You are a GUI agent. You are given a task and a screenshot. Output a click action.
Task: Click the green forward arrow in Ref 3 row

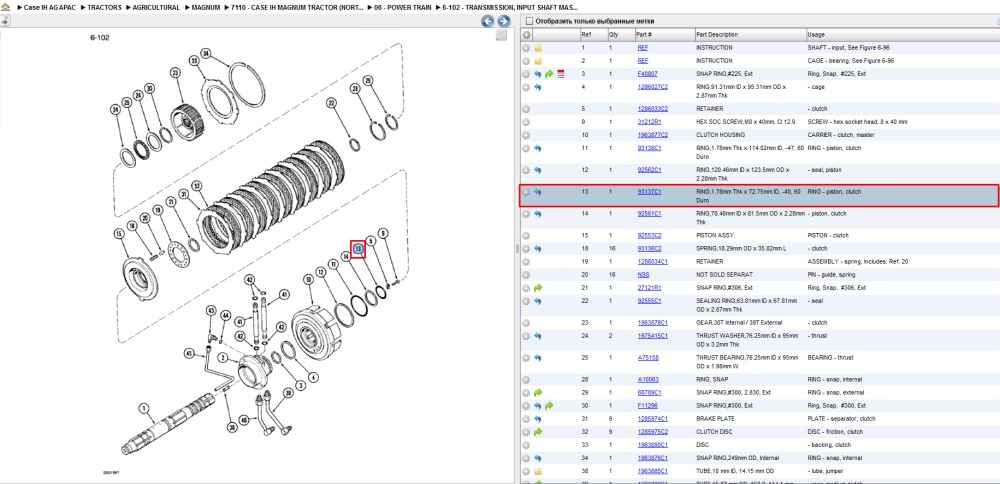pyautogui.click(x=549, y=75)
